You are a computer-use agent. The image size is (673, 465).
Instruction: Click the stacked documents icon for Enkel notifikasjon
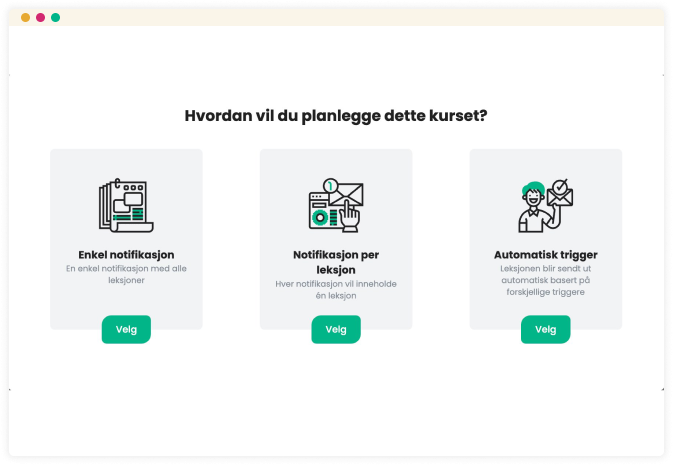point(126,206)
